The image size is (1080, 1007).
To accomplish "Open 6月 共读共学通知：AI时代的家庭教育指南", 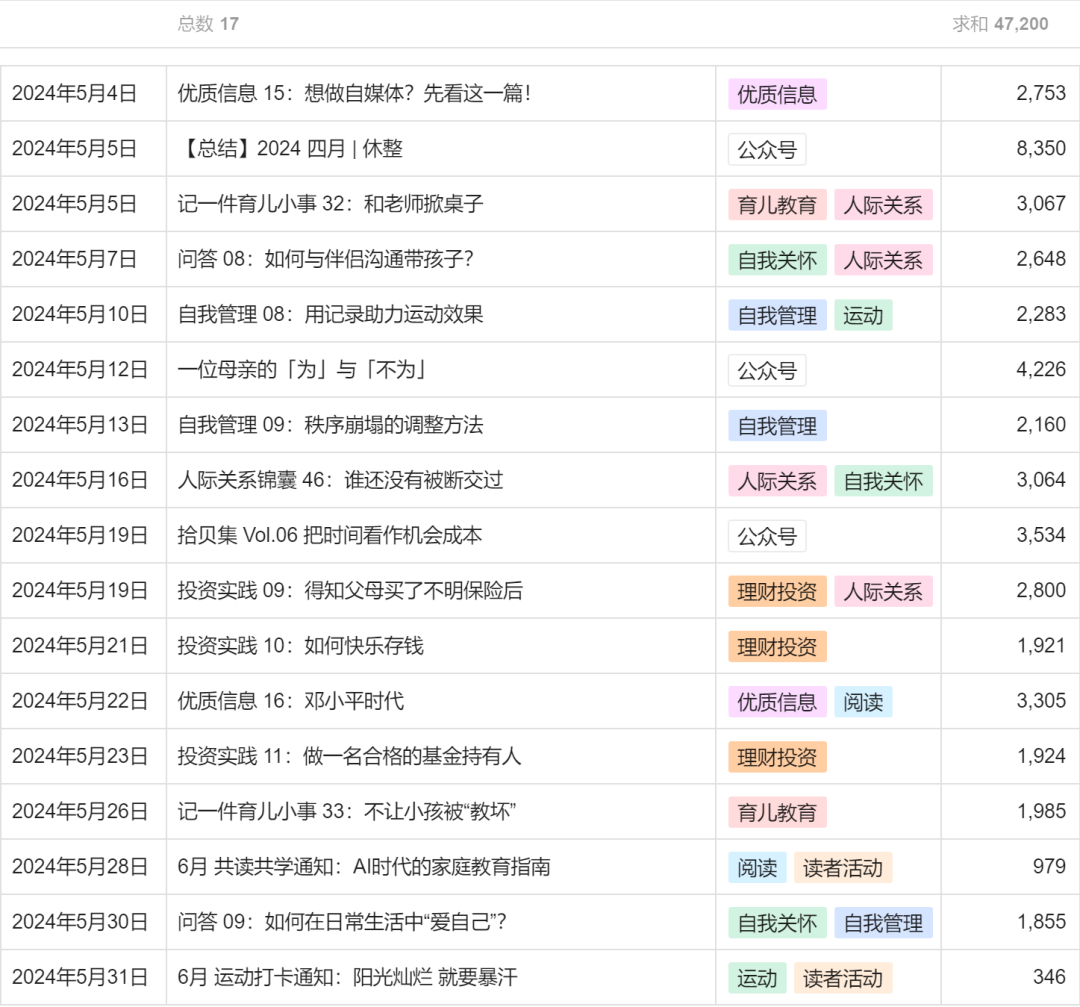I will 364,866.
